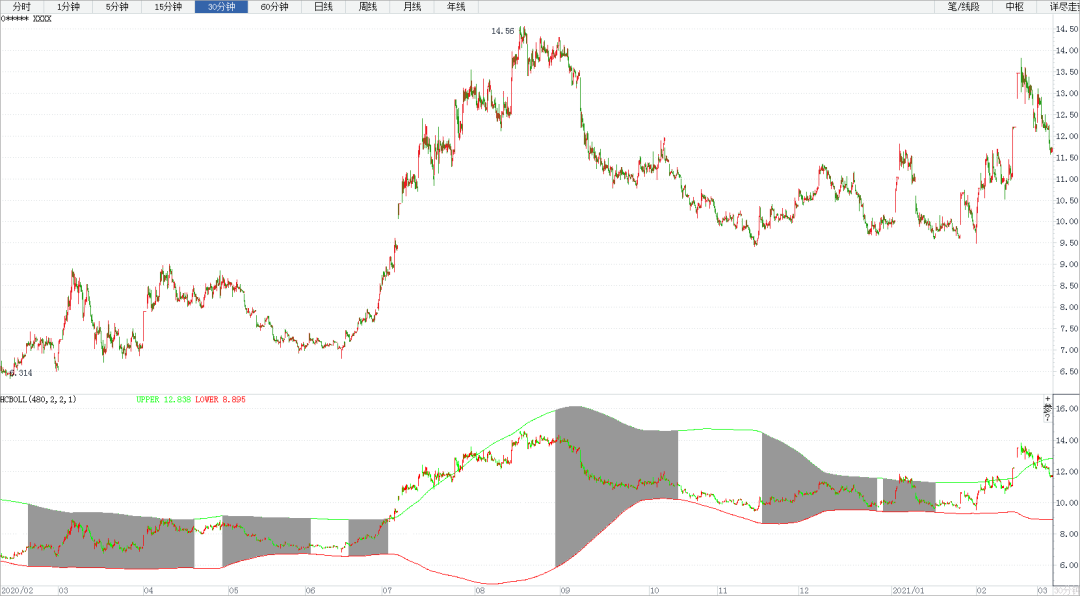Click the 2021/01 date axis marker
Screen dimensions: 1080x596
click(908, 591)
